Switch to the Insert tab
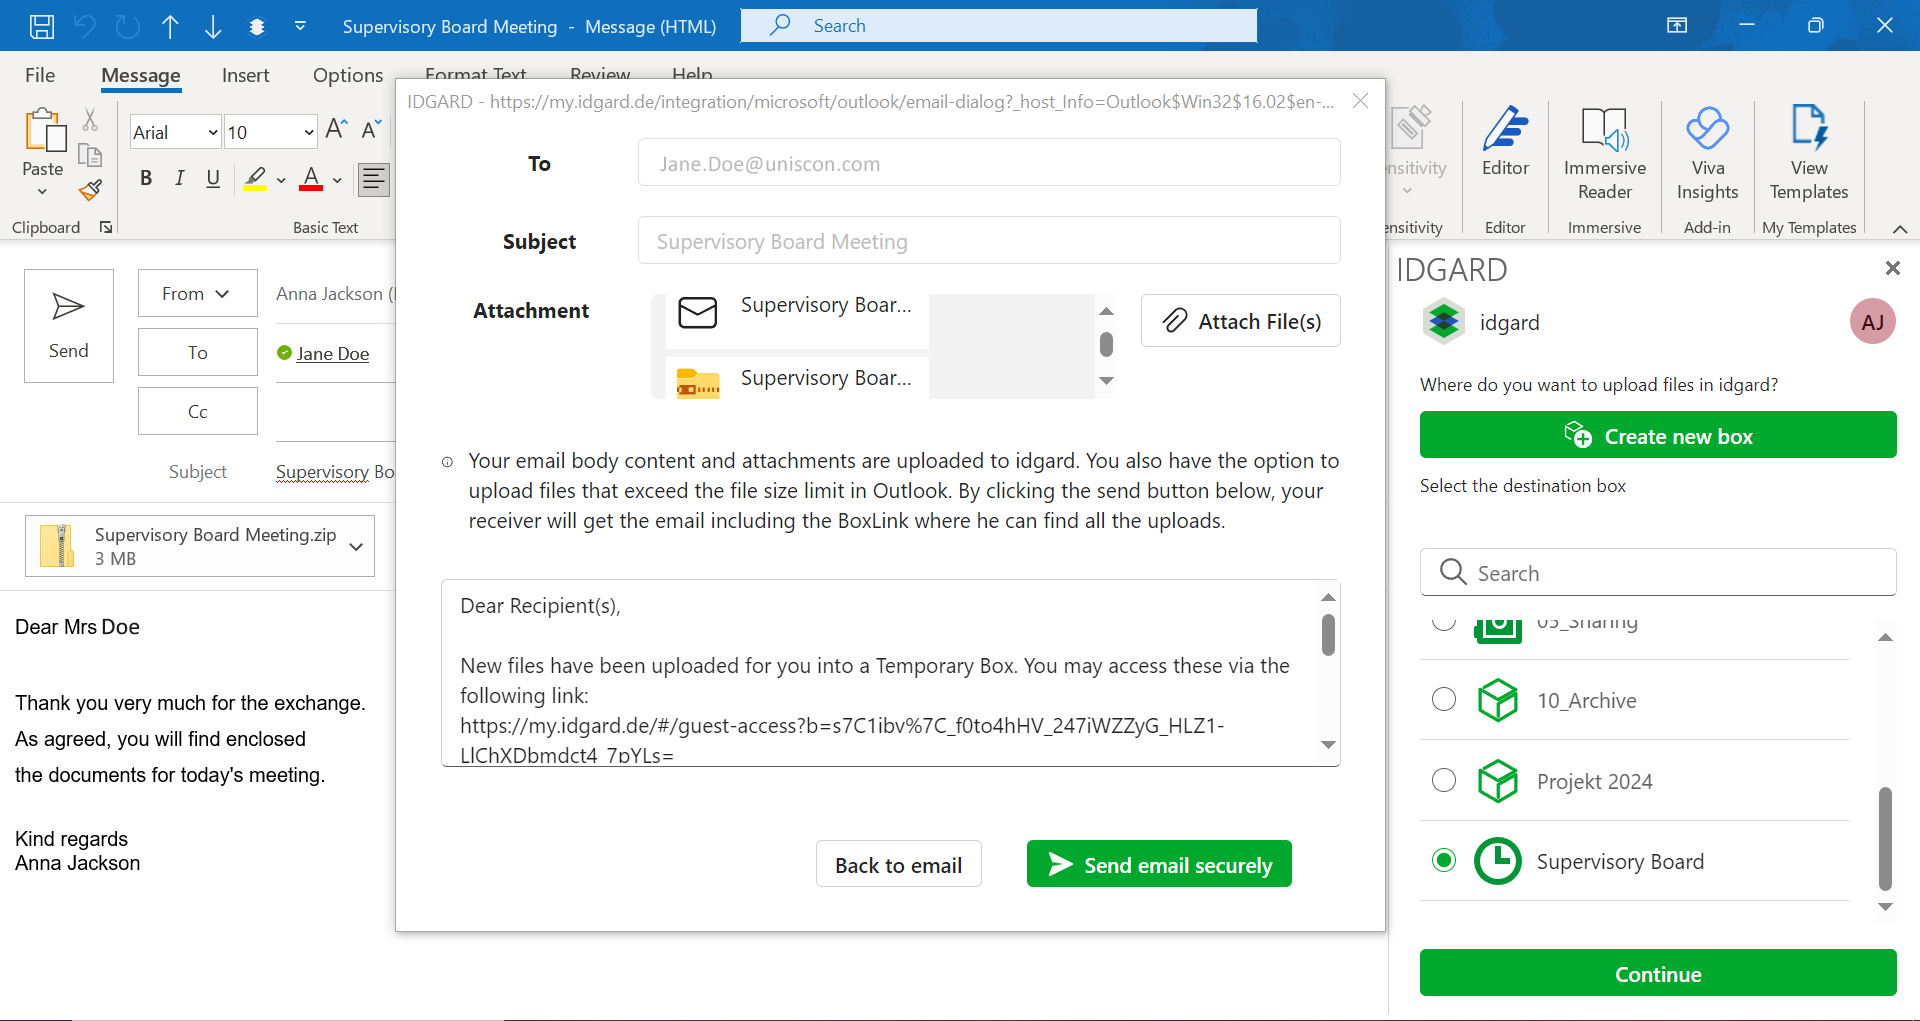 (245, 75)
